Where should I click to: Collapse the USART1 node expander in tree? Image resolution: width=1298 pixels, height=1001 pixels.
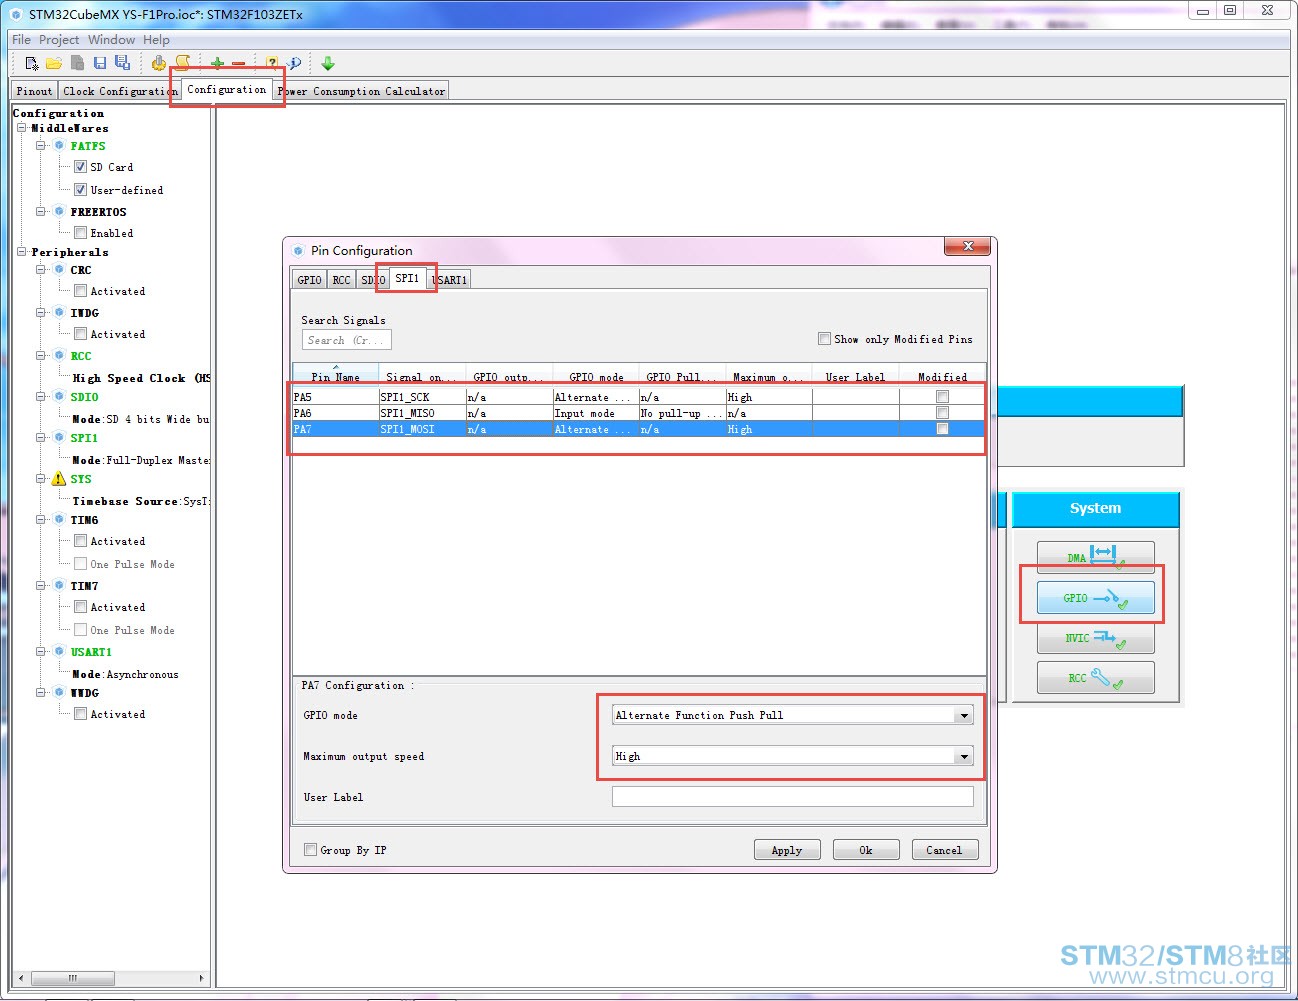tap(41, 652)
